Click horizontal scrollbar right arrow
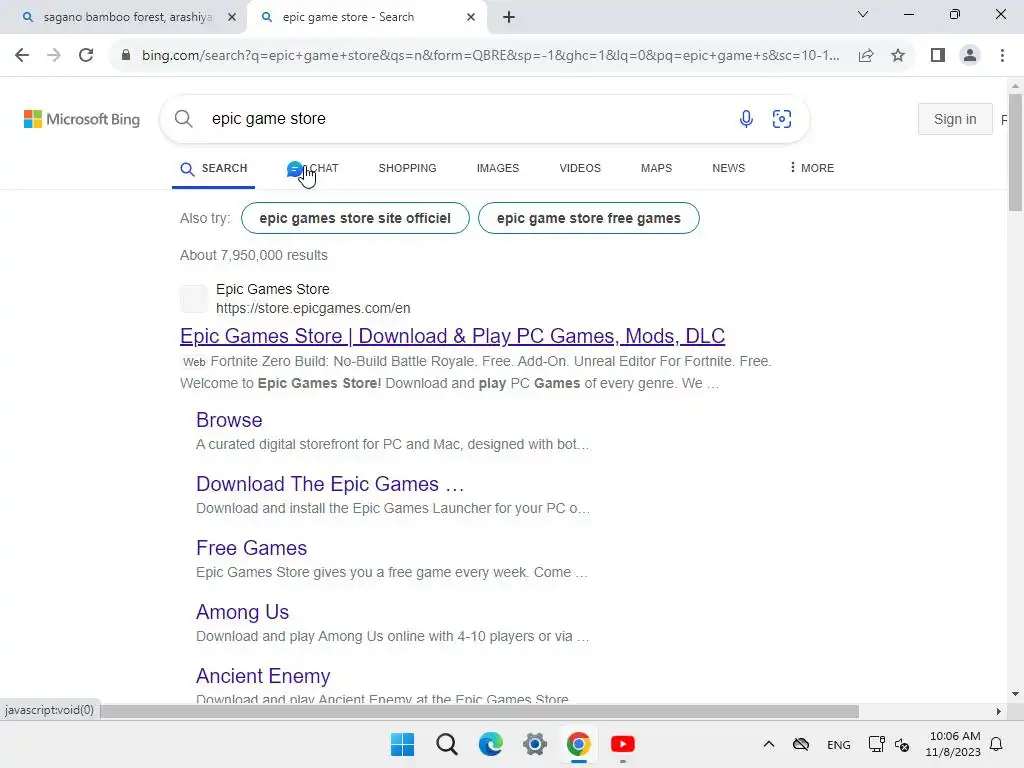1024x768 pixels. [999, 711]
